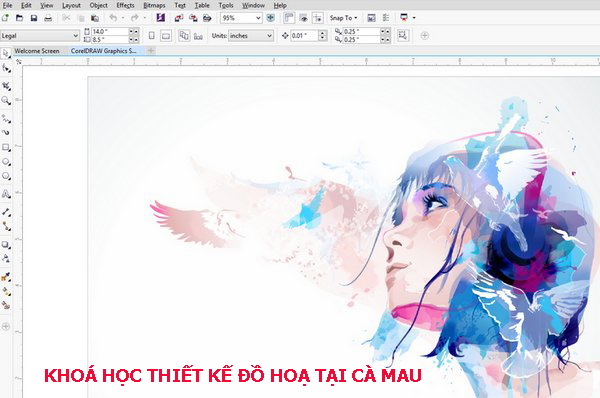Open the Object menu
The width and height of the screenshot is (600, 398).
pyautogui.click(x=98, y=5)
